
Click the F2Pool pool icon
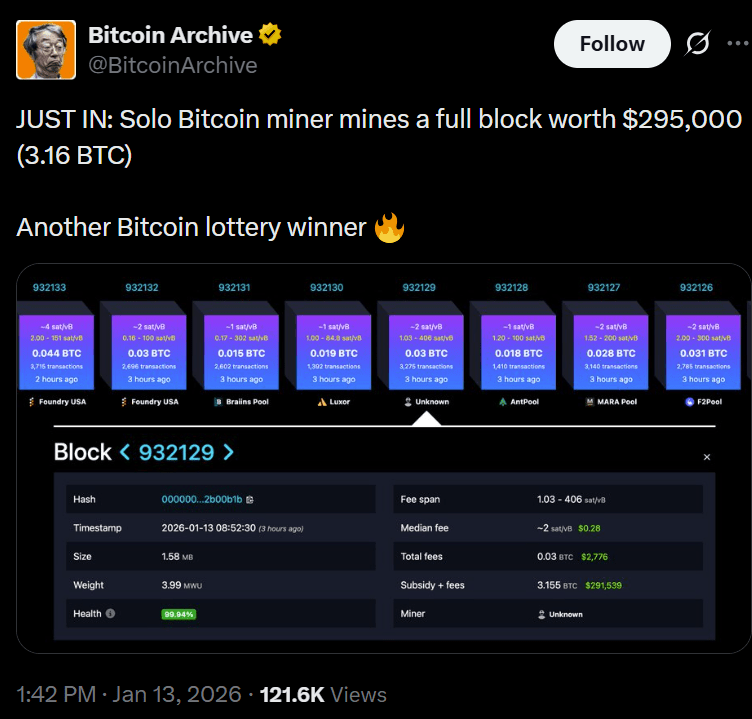pyautogui.click(x=690, y=402)
